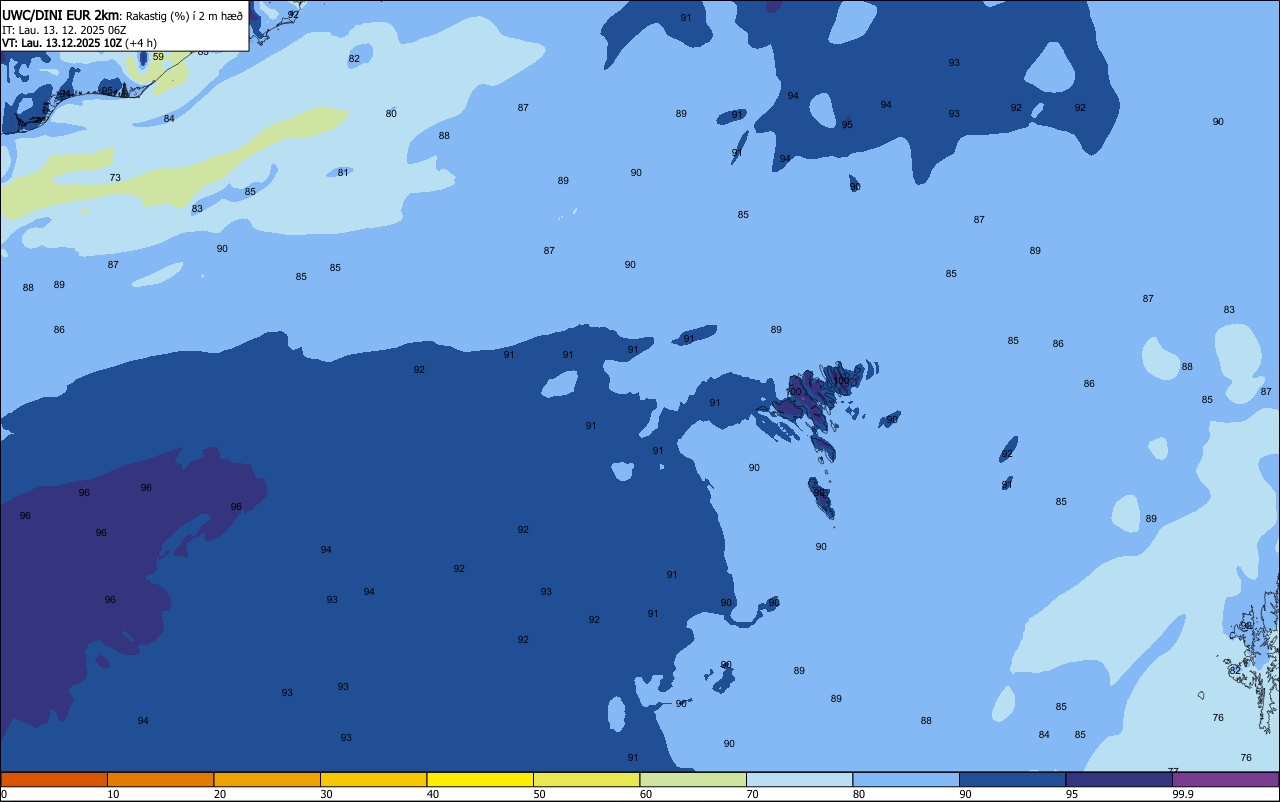Screen dimensions: 1280x802
Task: Click the 50–60 yellow-green legend segment
Action: click(x=586, y=779)
